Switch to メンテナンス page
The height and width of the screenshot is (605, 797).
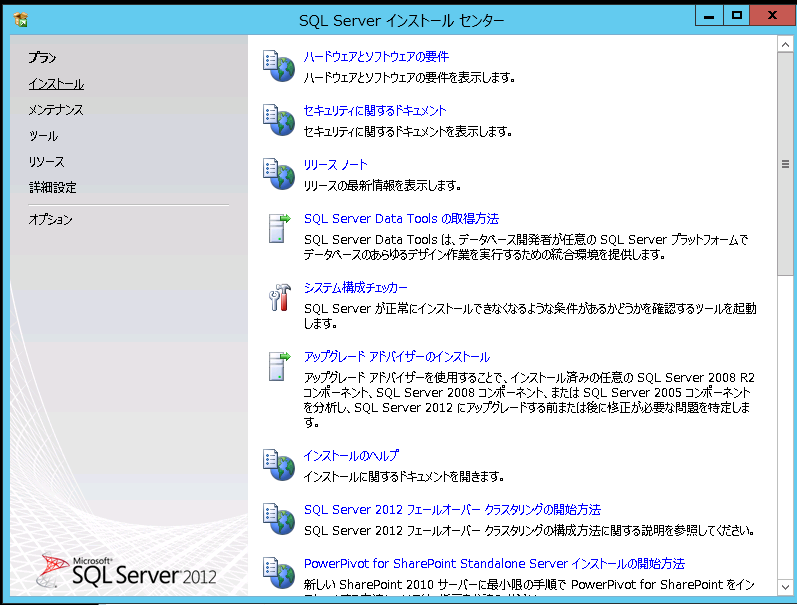point(55,110)
